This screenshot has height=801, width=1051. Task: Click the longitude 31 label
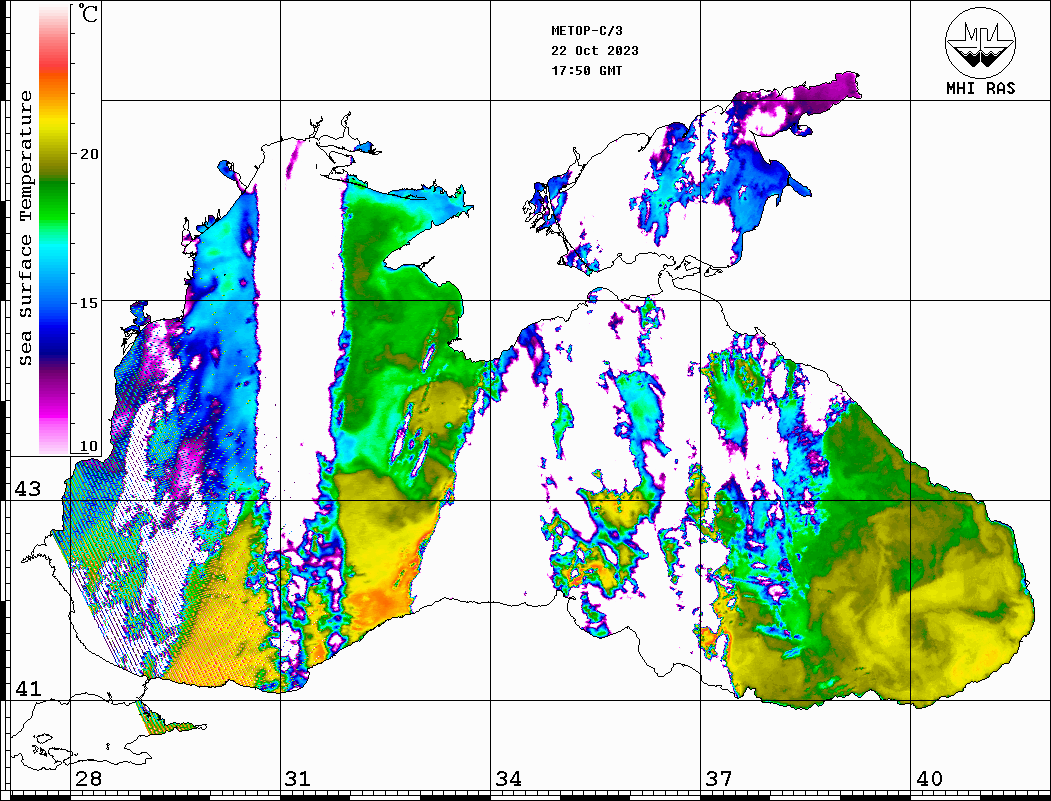(298, 779)
